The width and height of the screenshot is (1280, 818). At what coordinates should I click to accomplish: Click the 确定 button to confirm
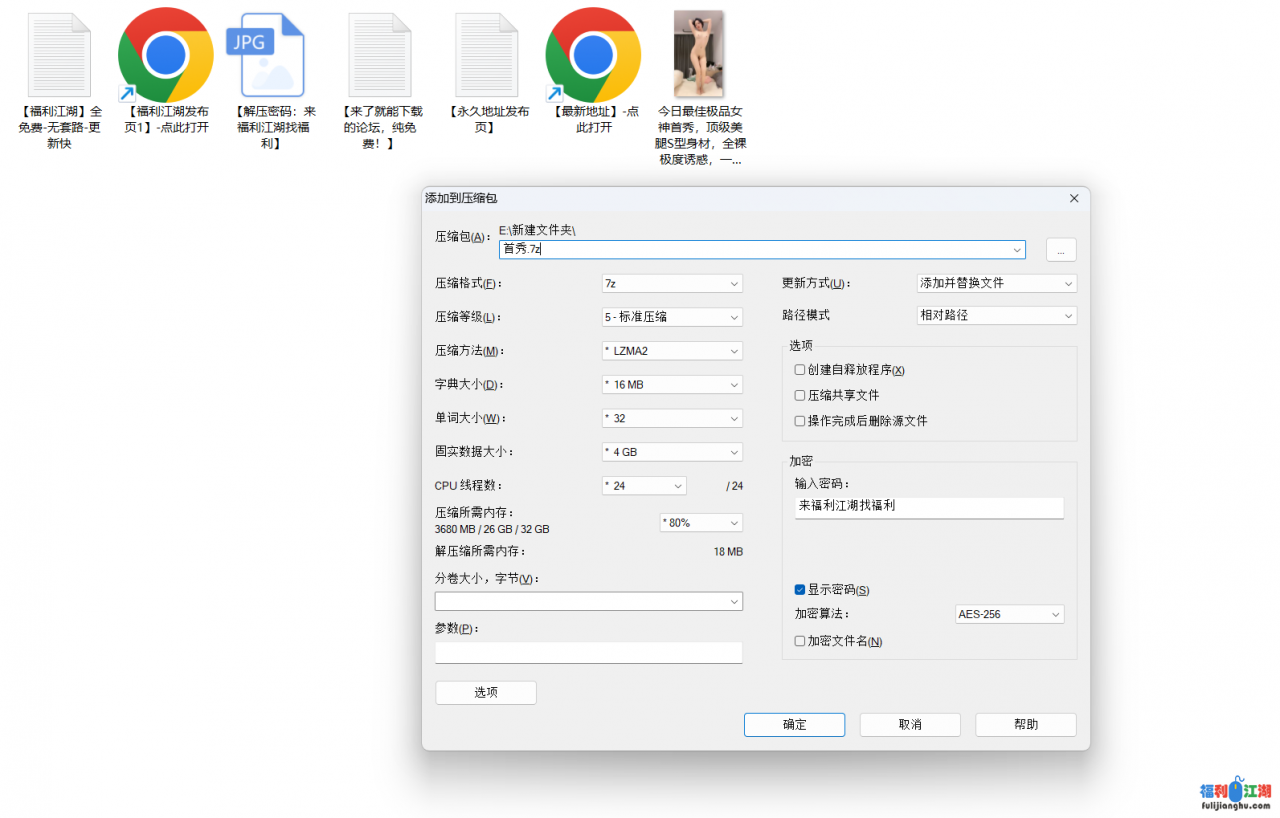(794, 724)
